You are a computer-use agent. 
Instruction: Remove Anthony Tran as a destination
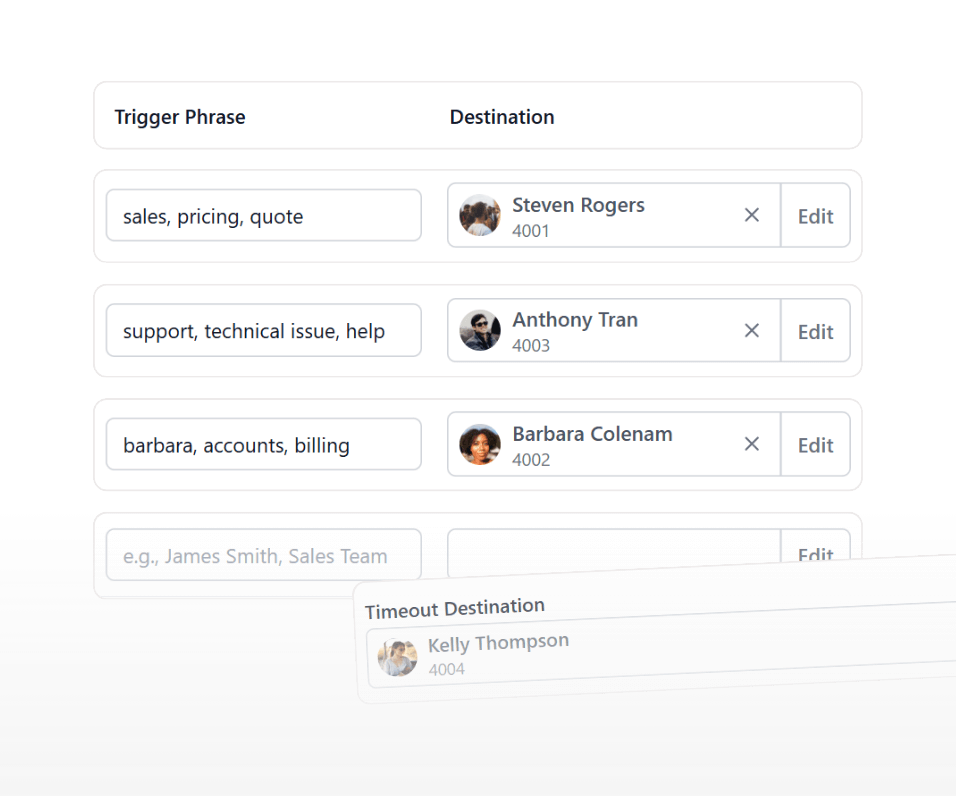pyautogui.click(x=752, y=330)
